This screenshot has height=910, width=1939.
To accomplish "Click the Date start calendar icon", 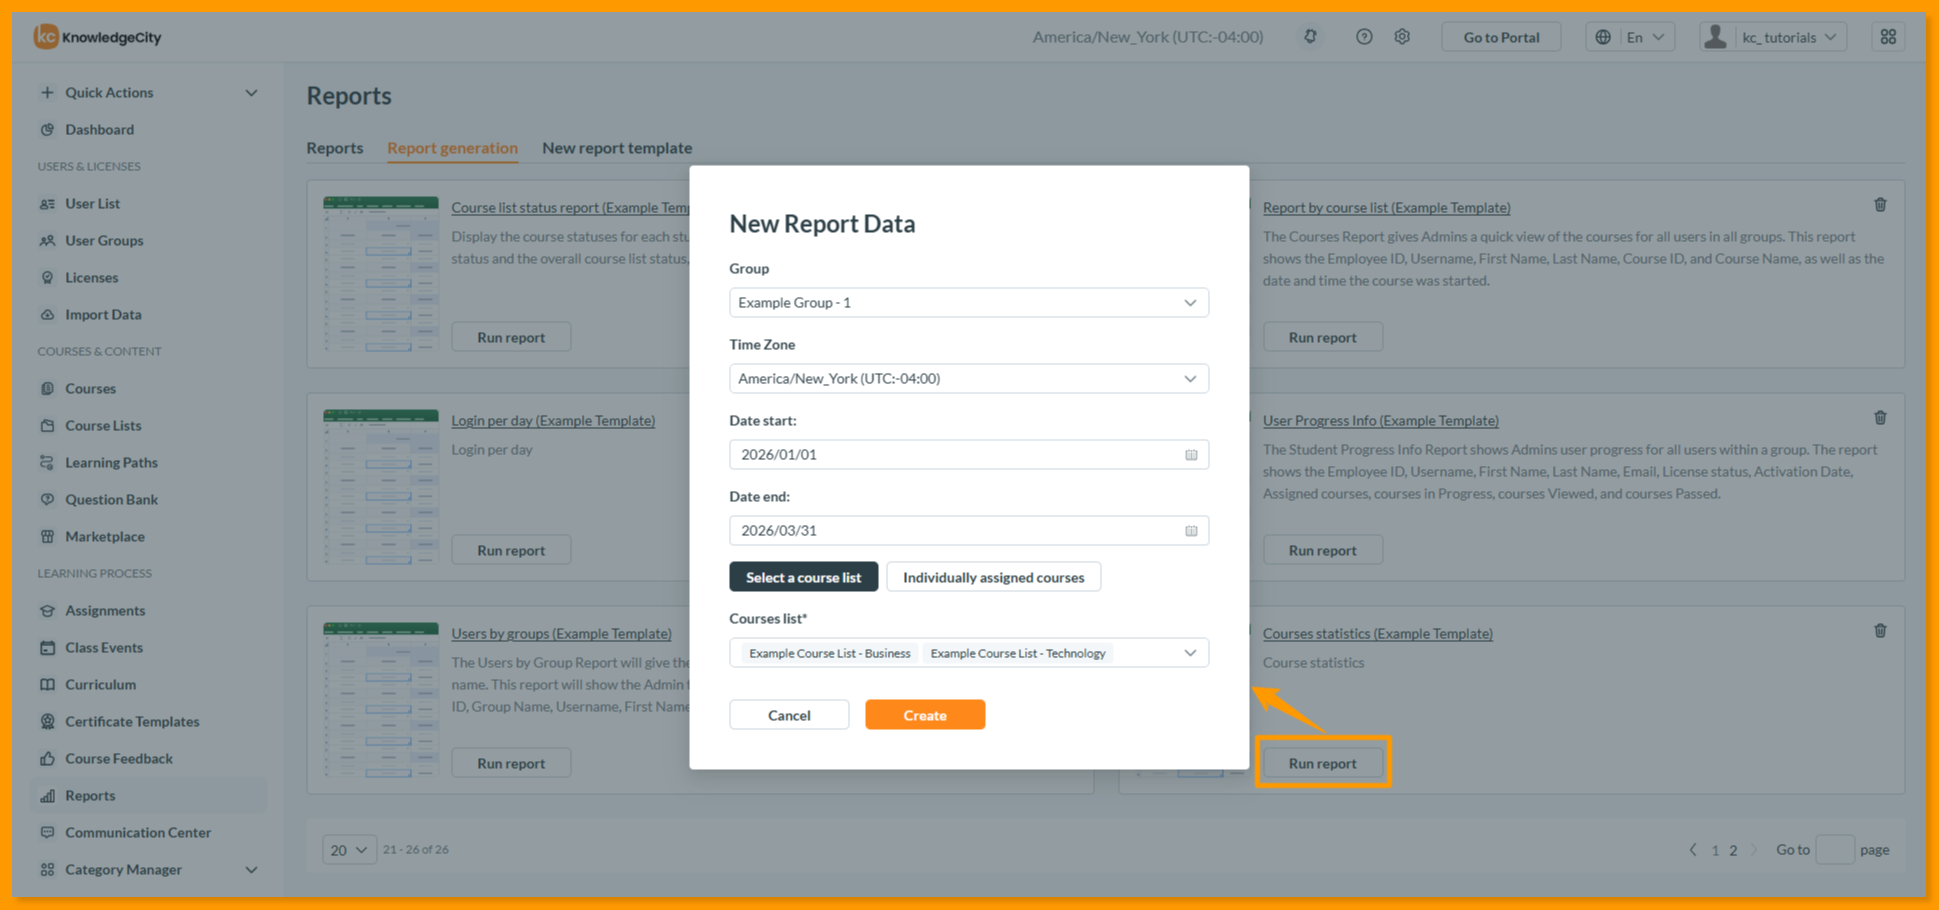I will click(x=1191, y=455).
